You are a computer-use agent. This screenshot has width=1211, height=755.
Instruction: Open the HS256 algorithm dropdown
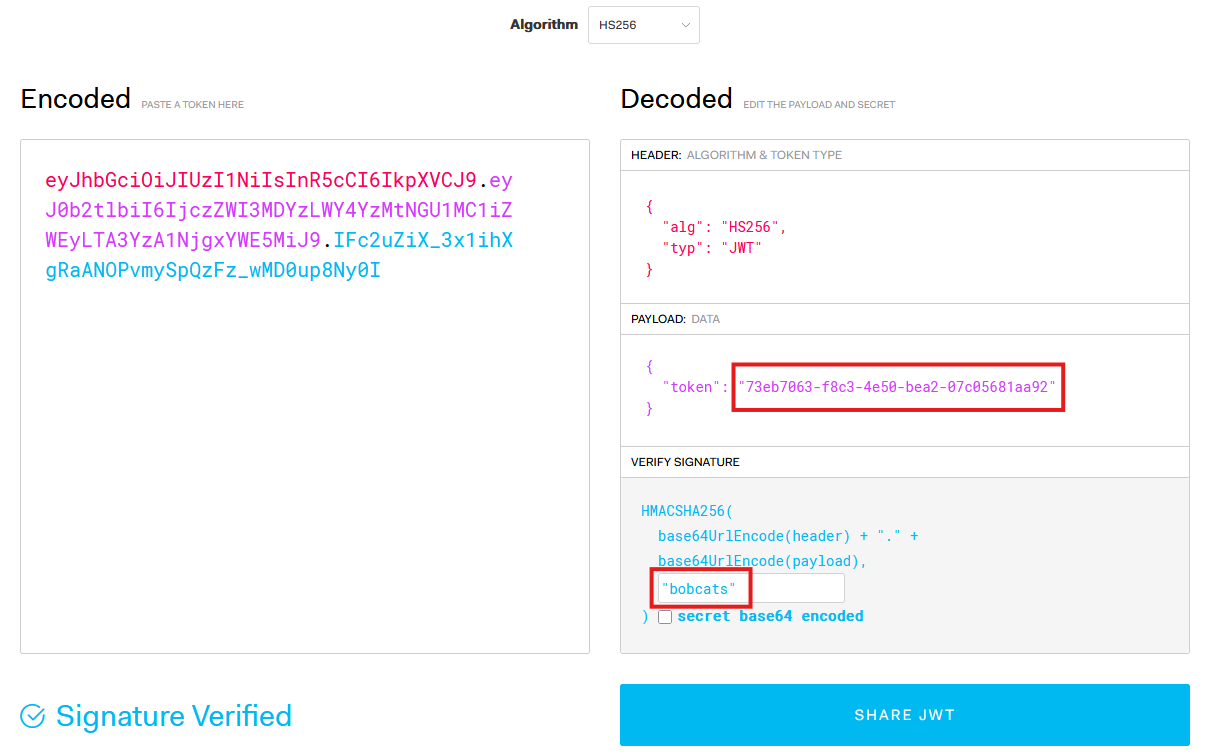pos(643,25)
